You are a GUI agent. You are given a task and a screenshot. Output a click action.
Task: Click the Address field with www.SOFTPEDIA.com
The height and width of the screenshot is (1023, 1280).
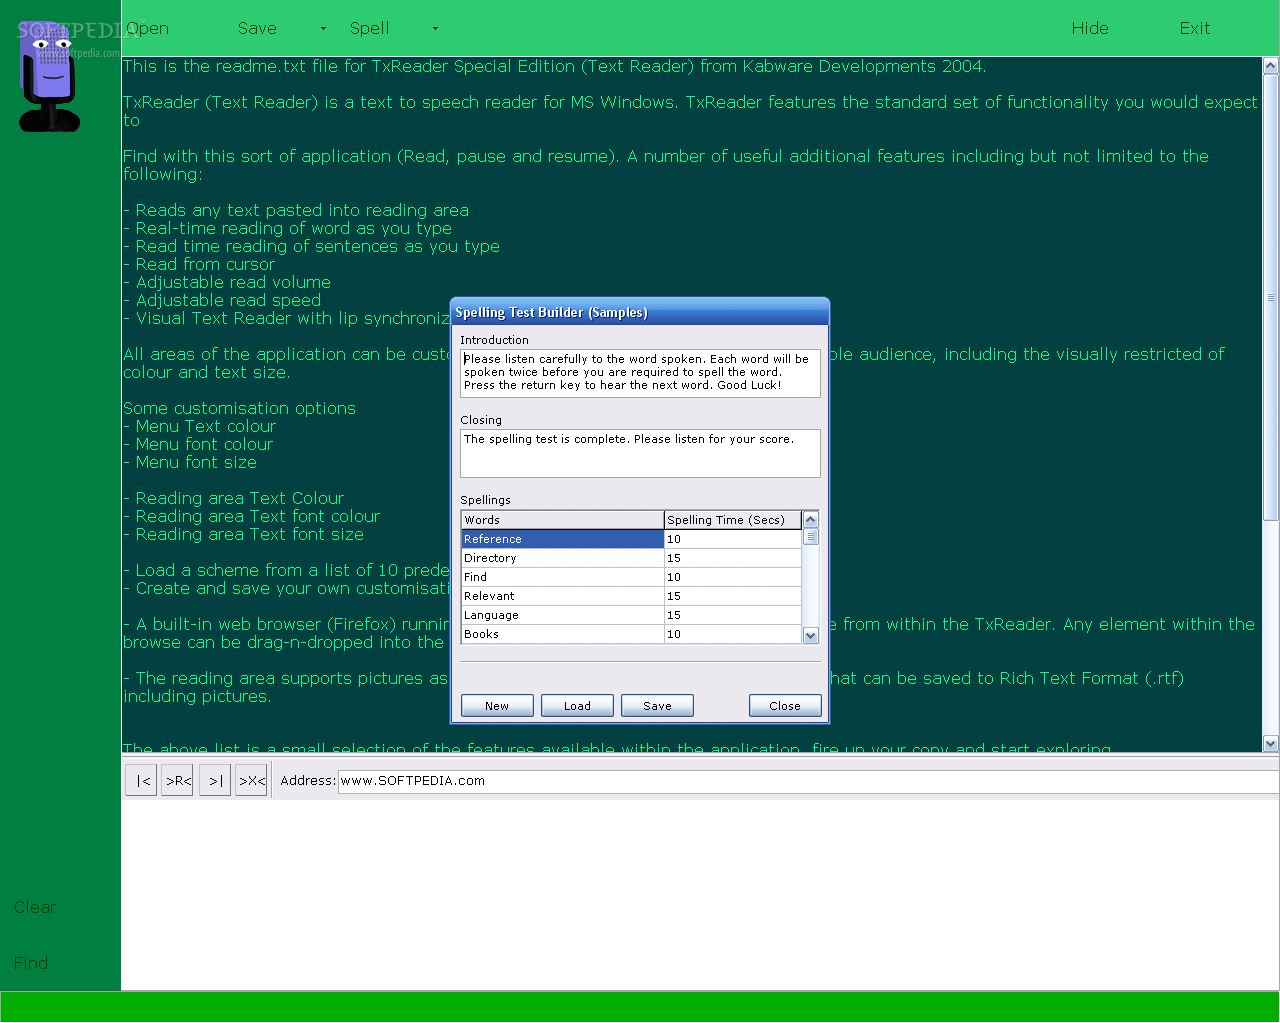tap(808, 781)
